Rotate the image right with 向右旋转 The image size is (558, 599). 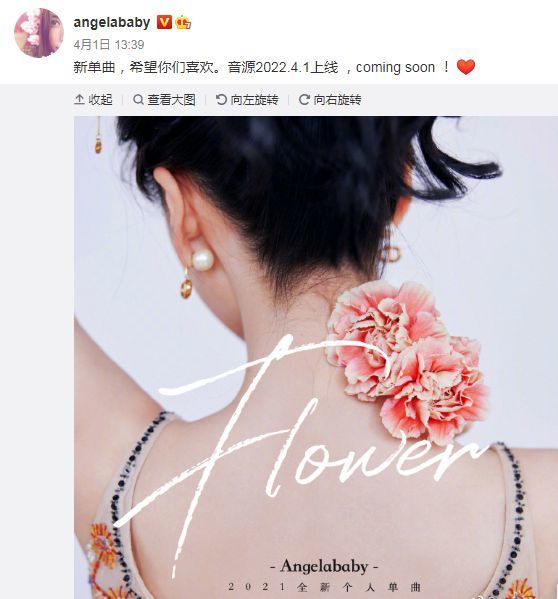(330, 100)
